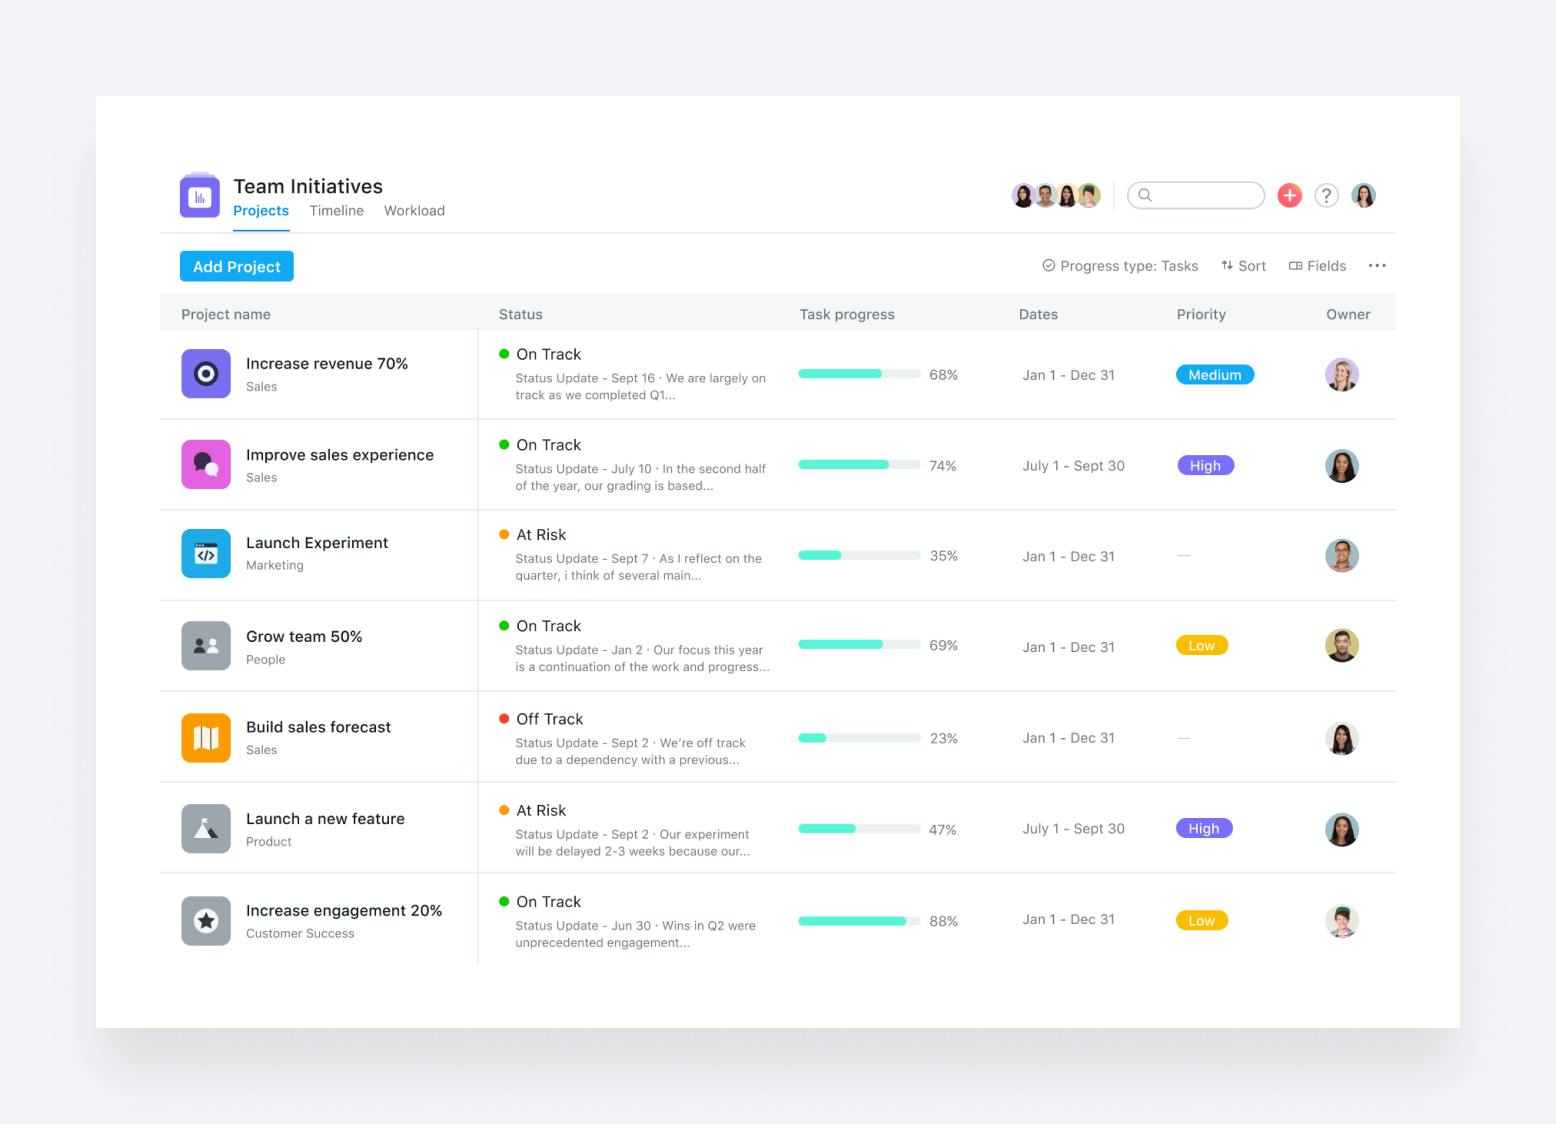1556x1136 pixels.
Task: Open the Sort options menu
Action: click(1243, 266)
